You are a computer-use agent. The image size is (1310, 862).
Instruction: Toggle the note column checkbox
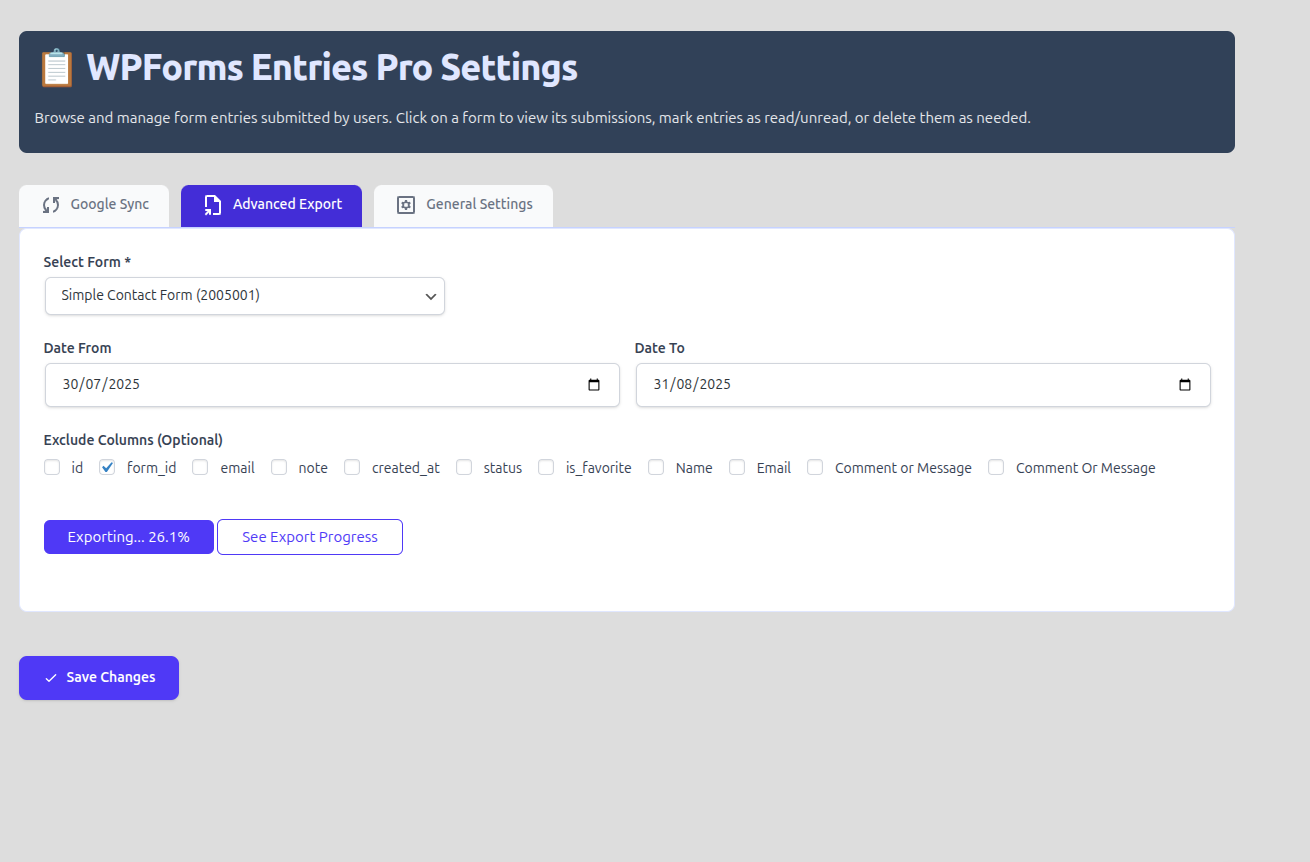279,467
